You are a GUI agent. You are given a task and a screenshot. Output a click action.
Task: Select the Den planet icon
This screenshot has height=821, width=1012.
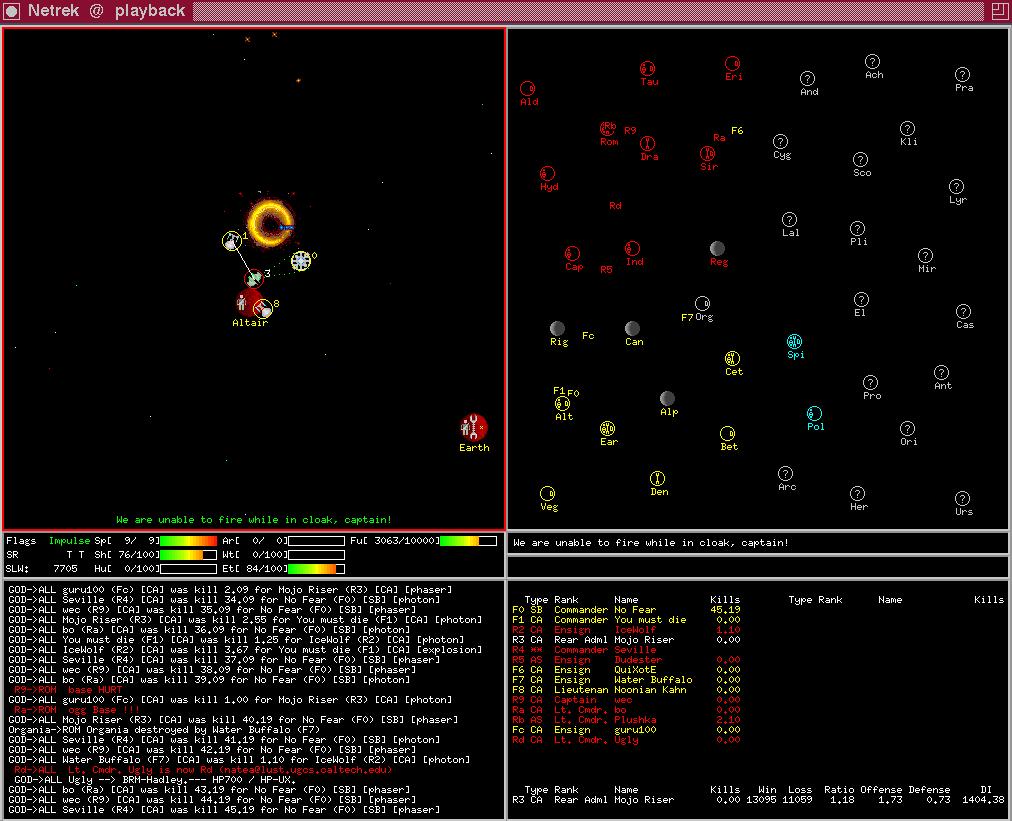(x=657, y=478)
